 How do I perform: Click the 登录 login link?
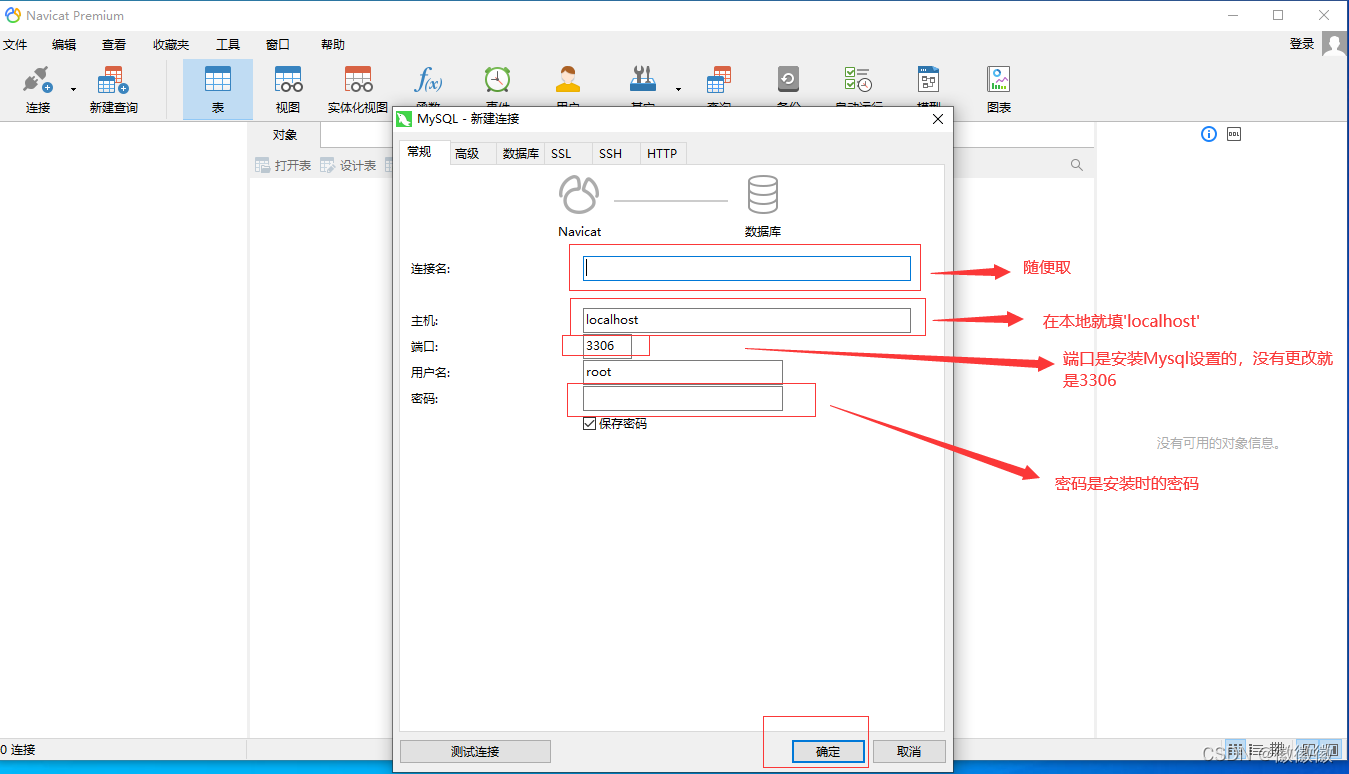pos(1302,44)
